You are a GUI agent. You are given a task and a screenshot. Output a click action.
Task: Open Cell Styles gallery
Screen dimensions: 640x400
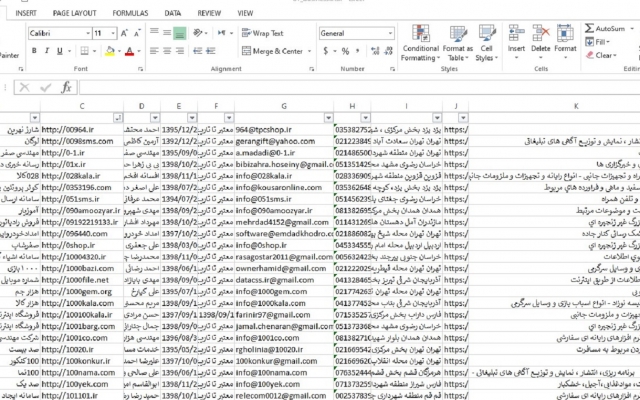[487, 43]
